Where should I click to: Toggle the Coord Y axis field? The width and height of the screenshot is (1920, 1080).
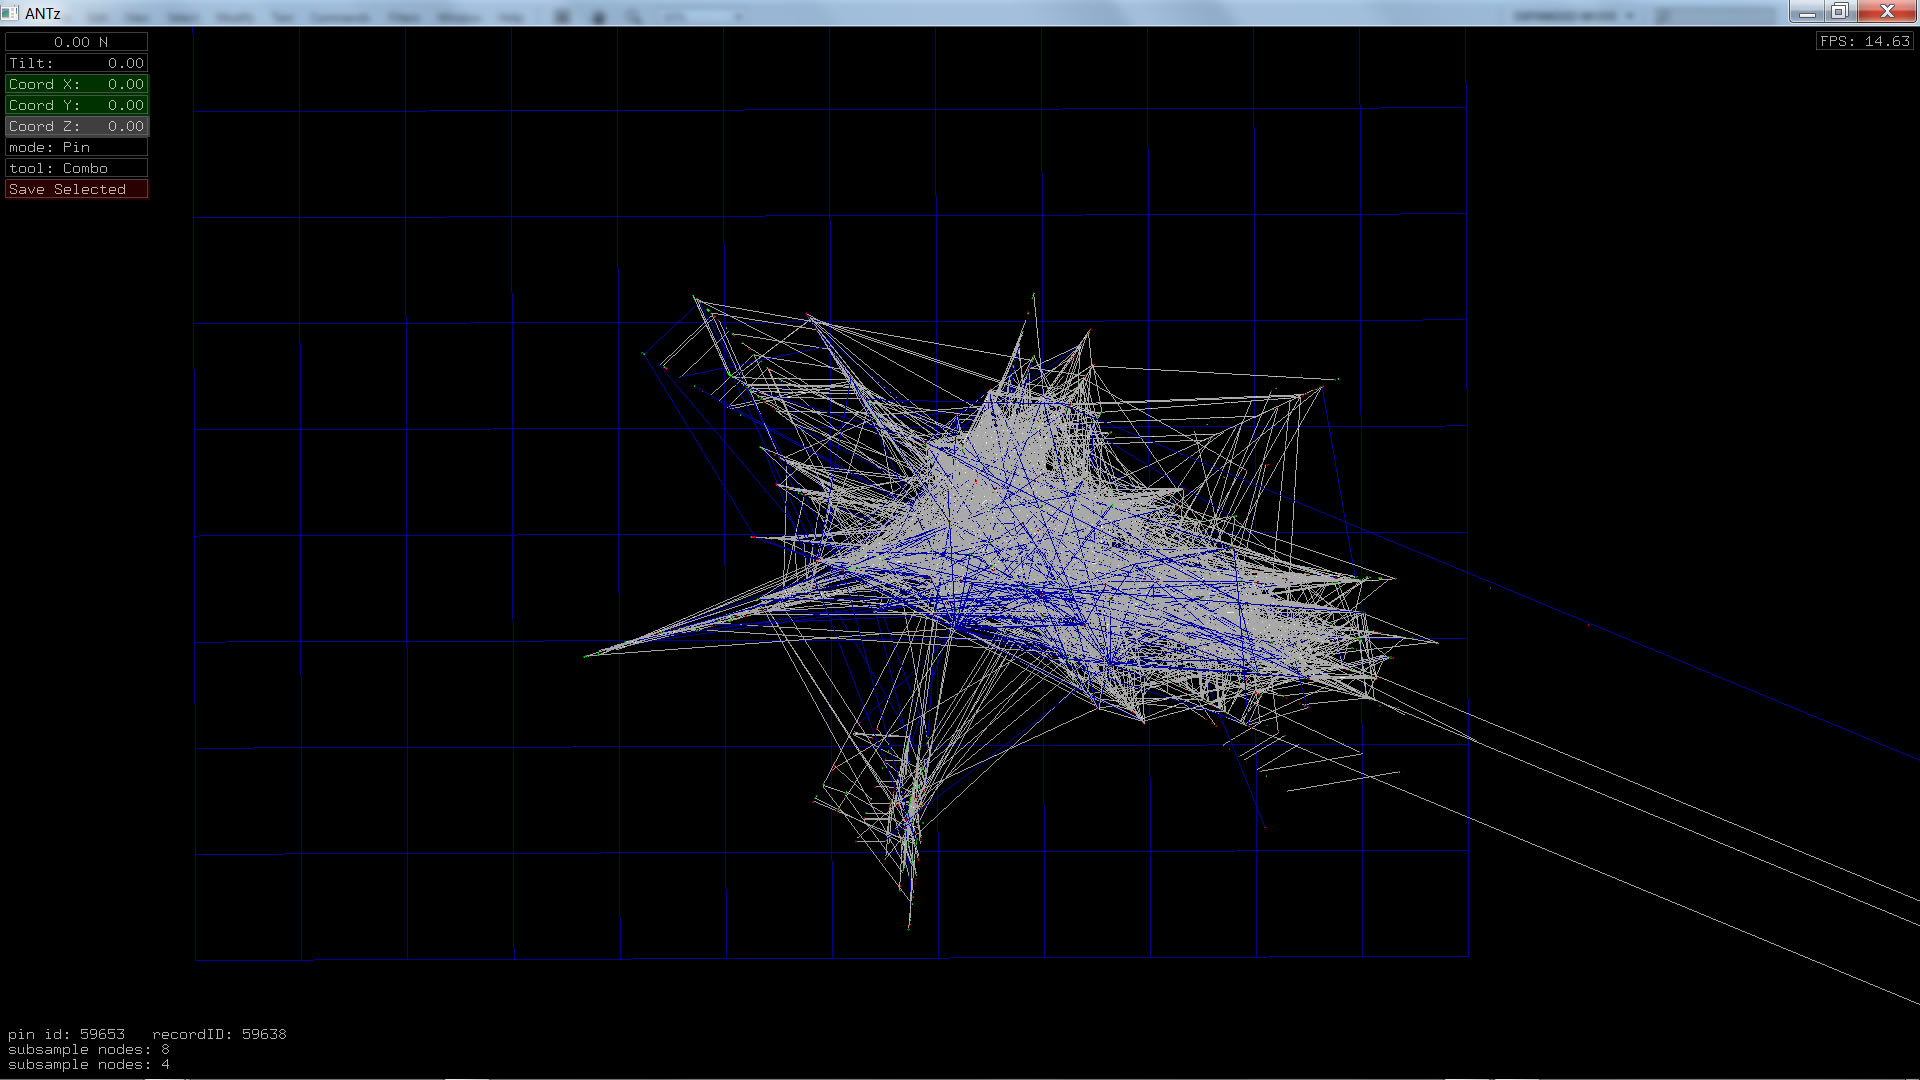77,105
